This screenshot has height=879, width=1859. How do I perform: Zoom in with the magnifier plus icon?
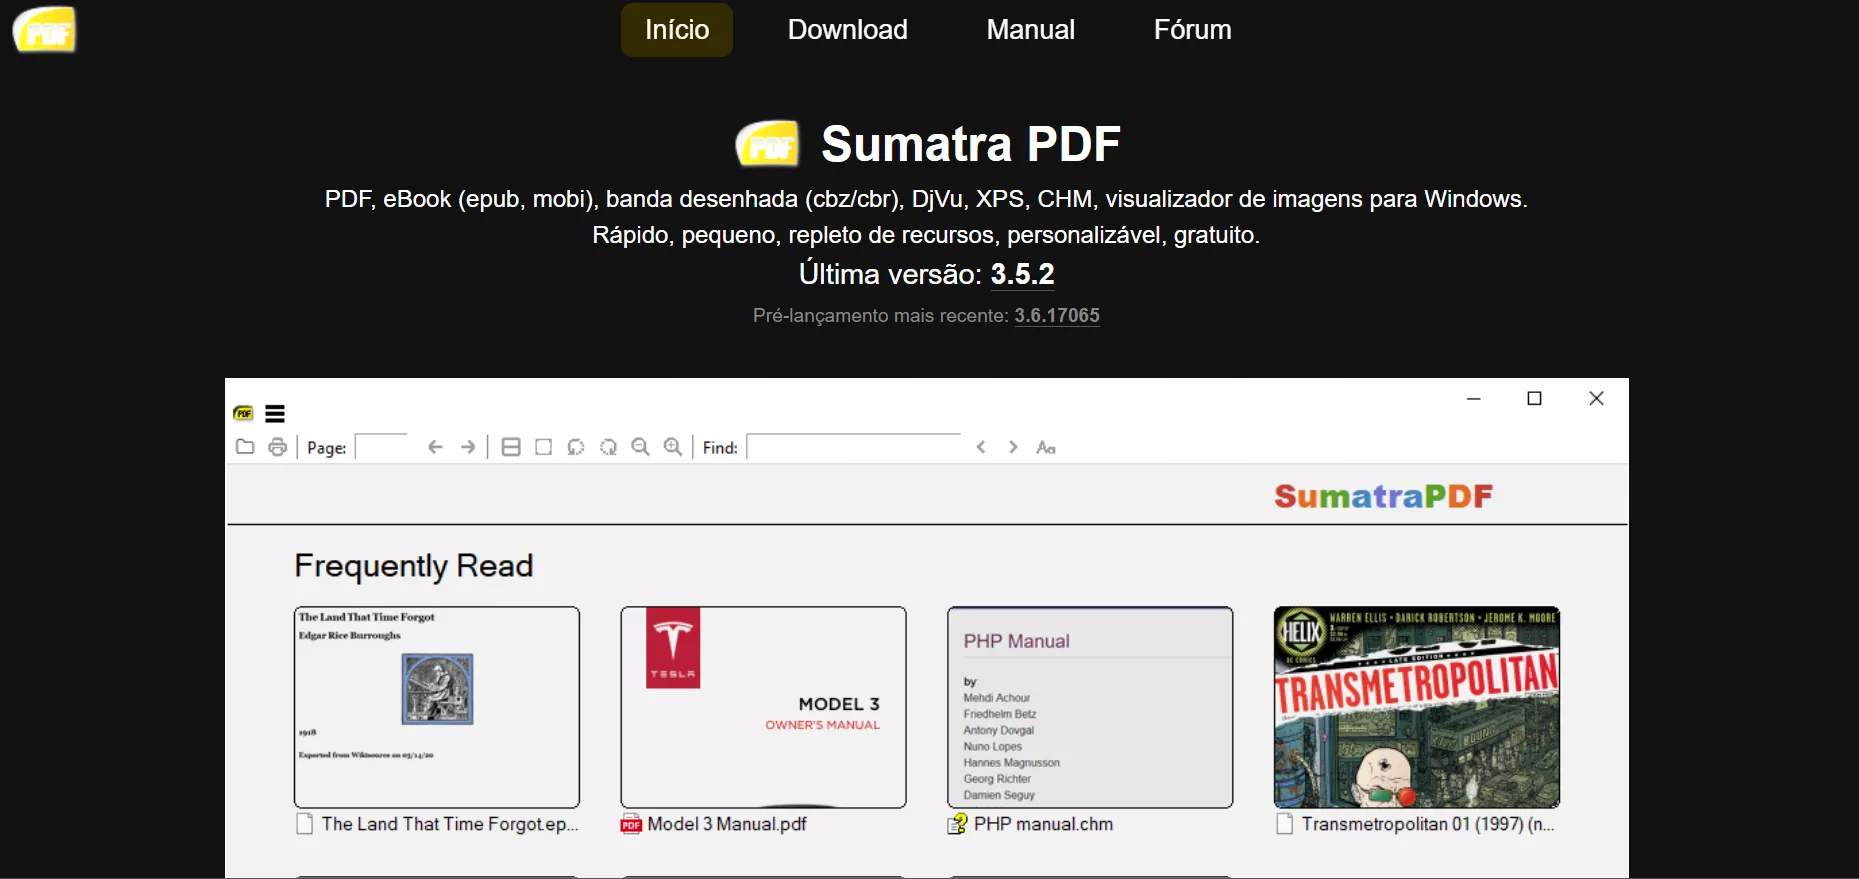point(673,447)
